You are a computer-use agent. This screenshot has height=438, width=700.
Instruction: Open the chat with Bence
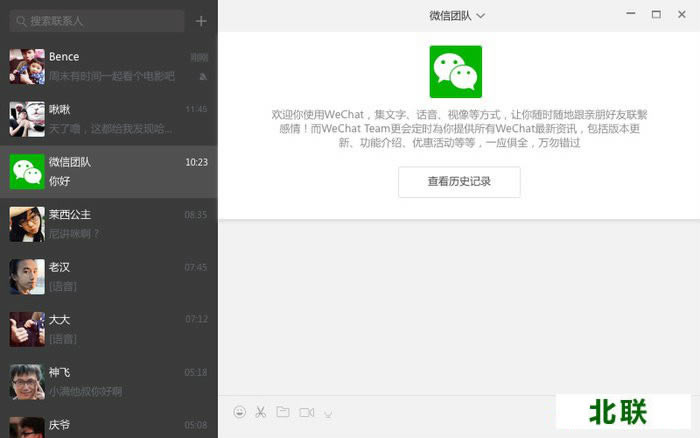[x=108, y=66]
